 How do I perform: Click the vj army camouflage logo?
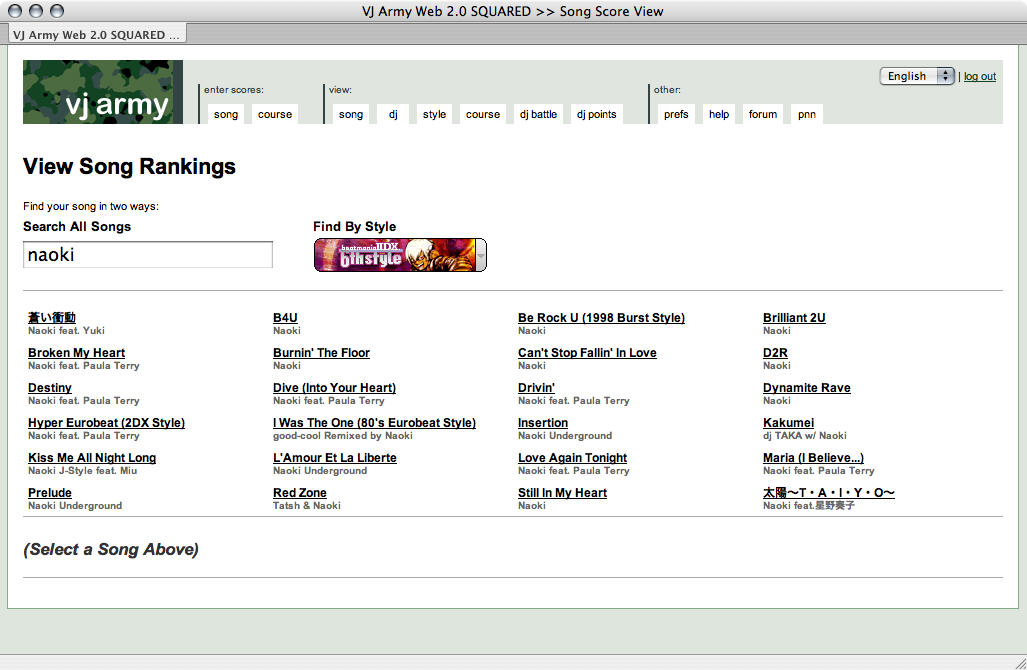pyautogui.click(x=103, y=92)
